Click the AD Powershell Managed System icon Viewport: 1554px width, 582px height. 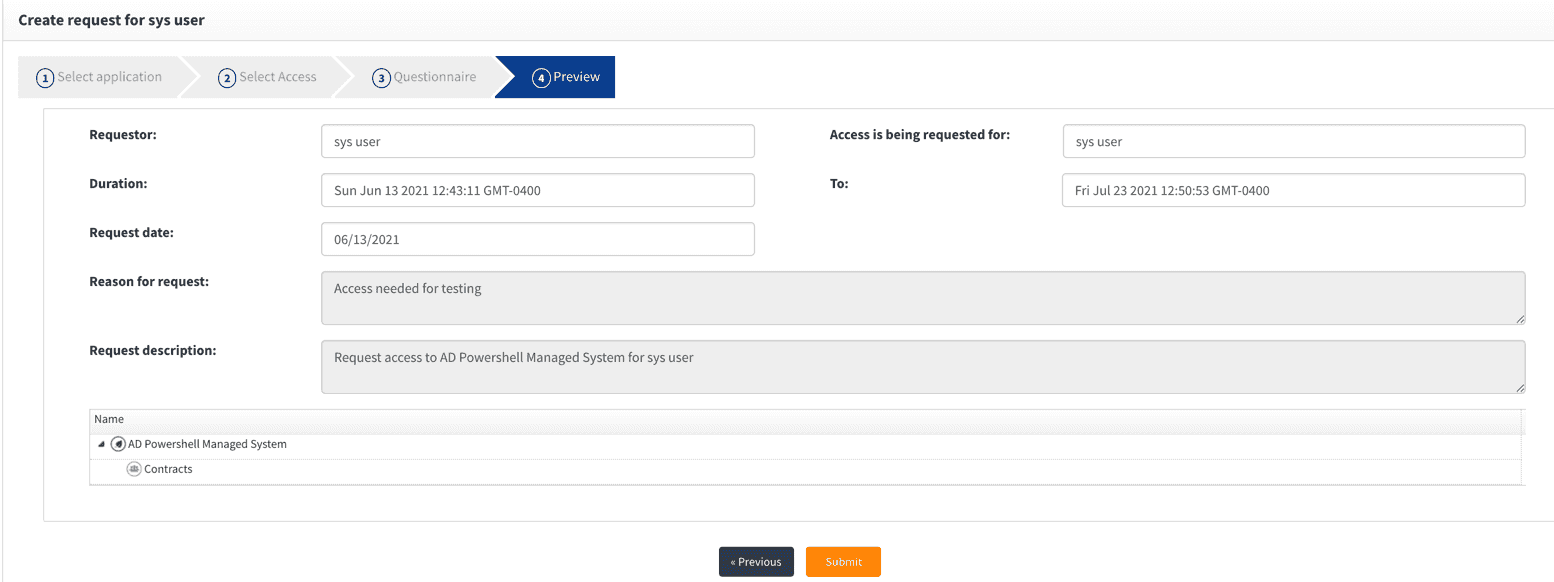(x=118, y=444)
